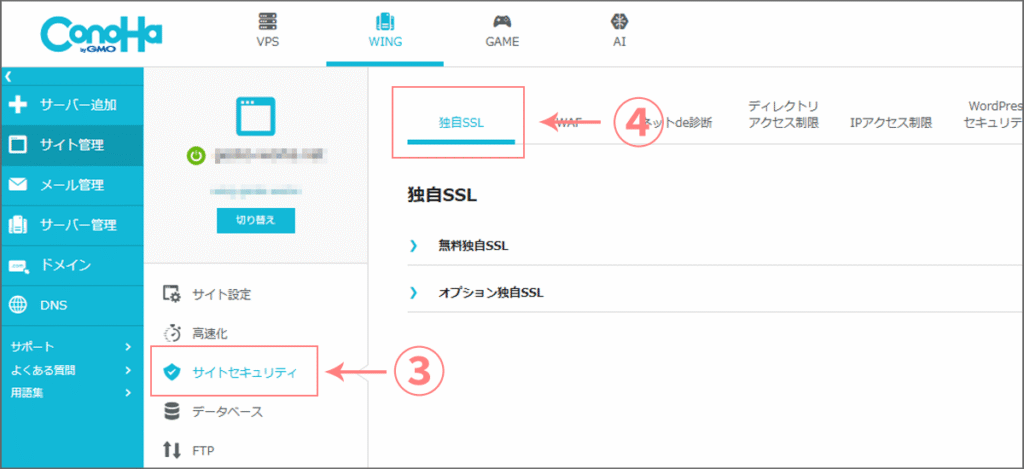
Task: Open the GAME controller icon
Action: [502, 22]
